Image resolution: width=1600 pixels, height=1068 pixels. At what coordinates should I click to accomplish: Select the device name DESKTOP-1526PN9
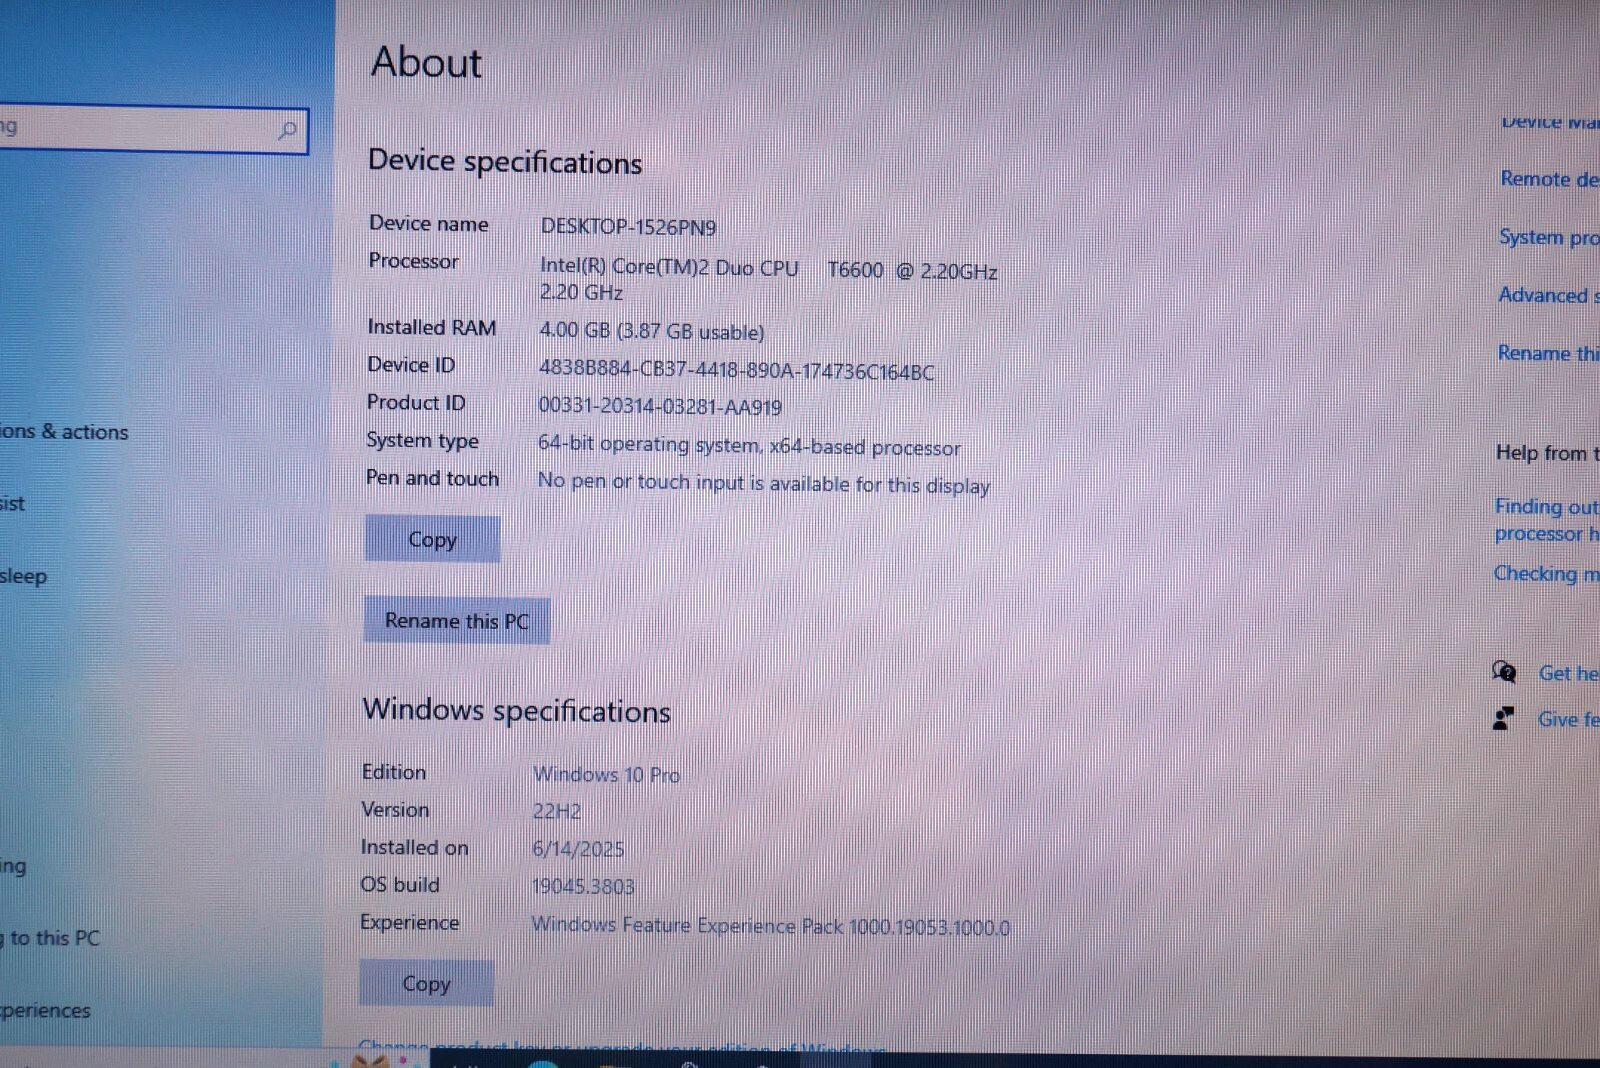point(628,227)
